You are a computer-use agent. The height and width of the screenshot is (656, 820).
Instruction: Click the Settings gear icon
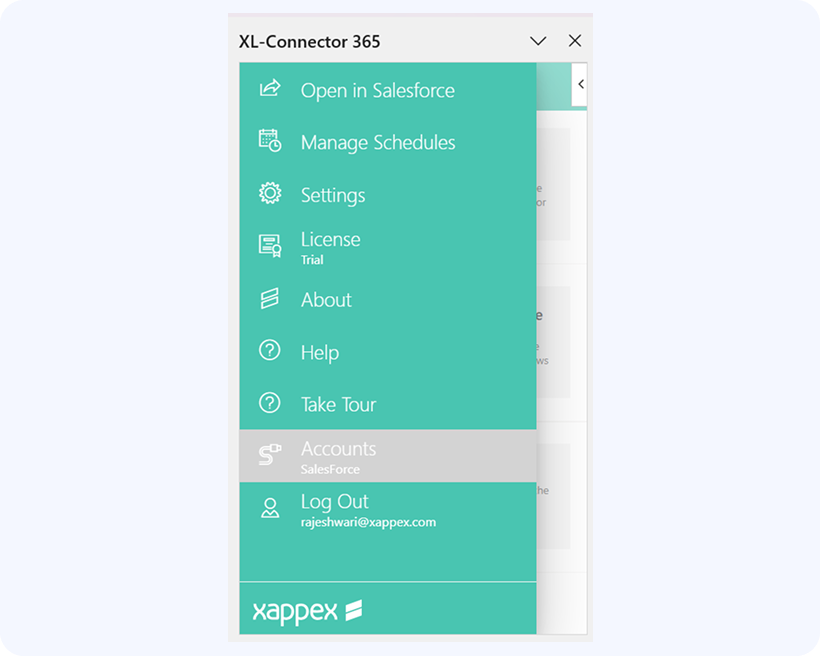click(270, 194)
